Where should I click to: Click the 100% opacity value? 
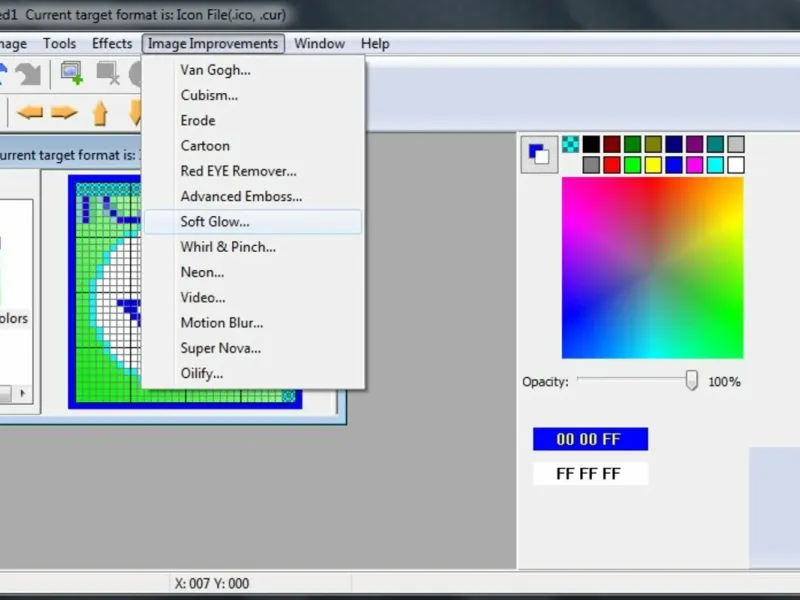[x=724, y=382]
